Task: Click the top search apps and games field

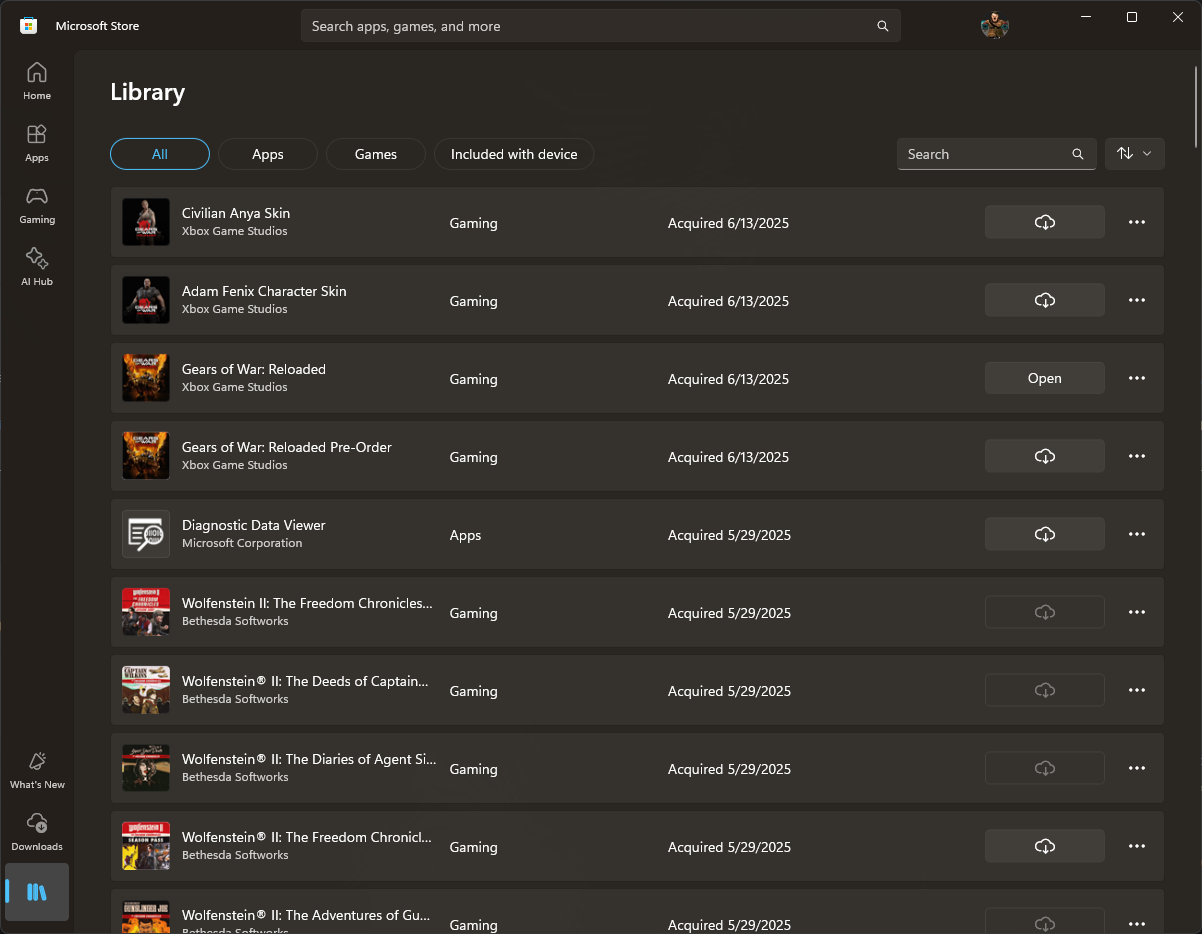Action: (601, 26)
